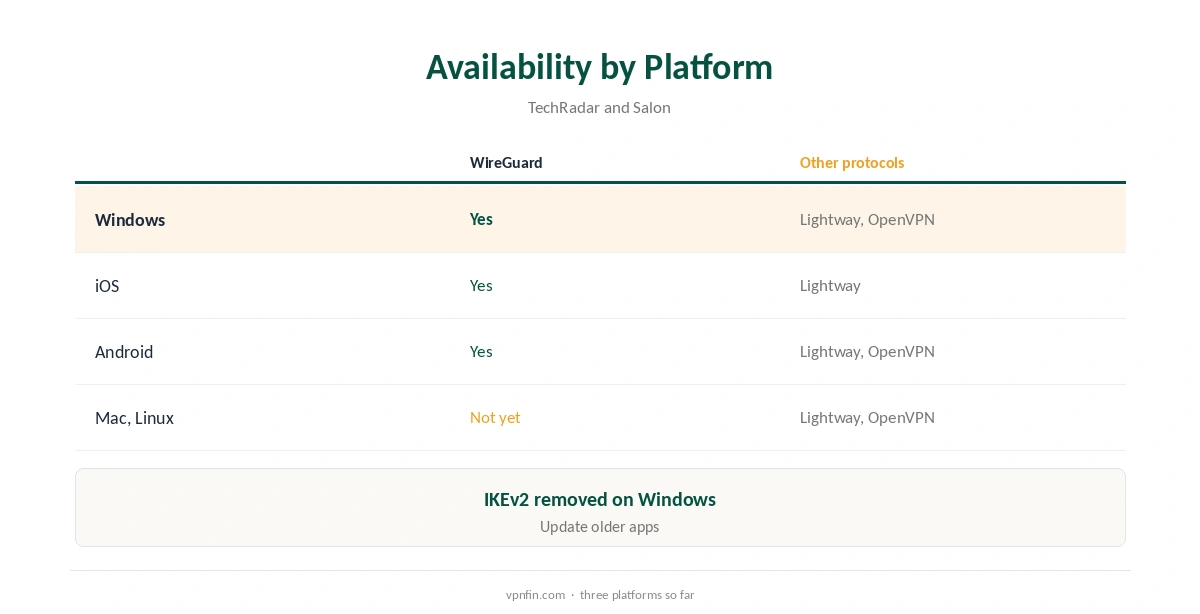This screenshot has height=614, width=1200.
Task: Select the 'TechRadar and Salon' subtitle
Action: coord(599,107)
